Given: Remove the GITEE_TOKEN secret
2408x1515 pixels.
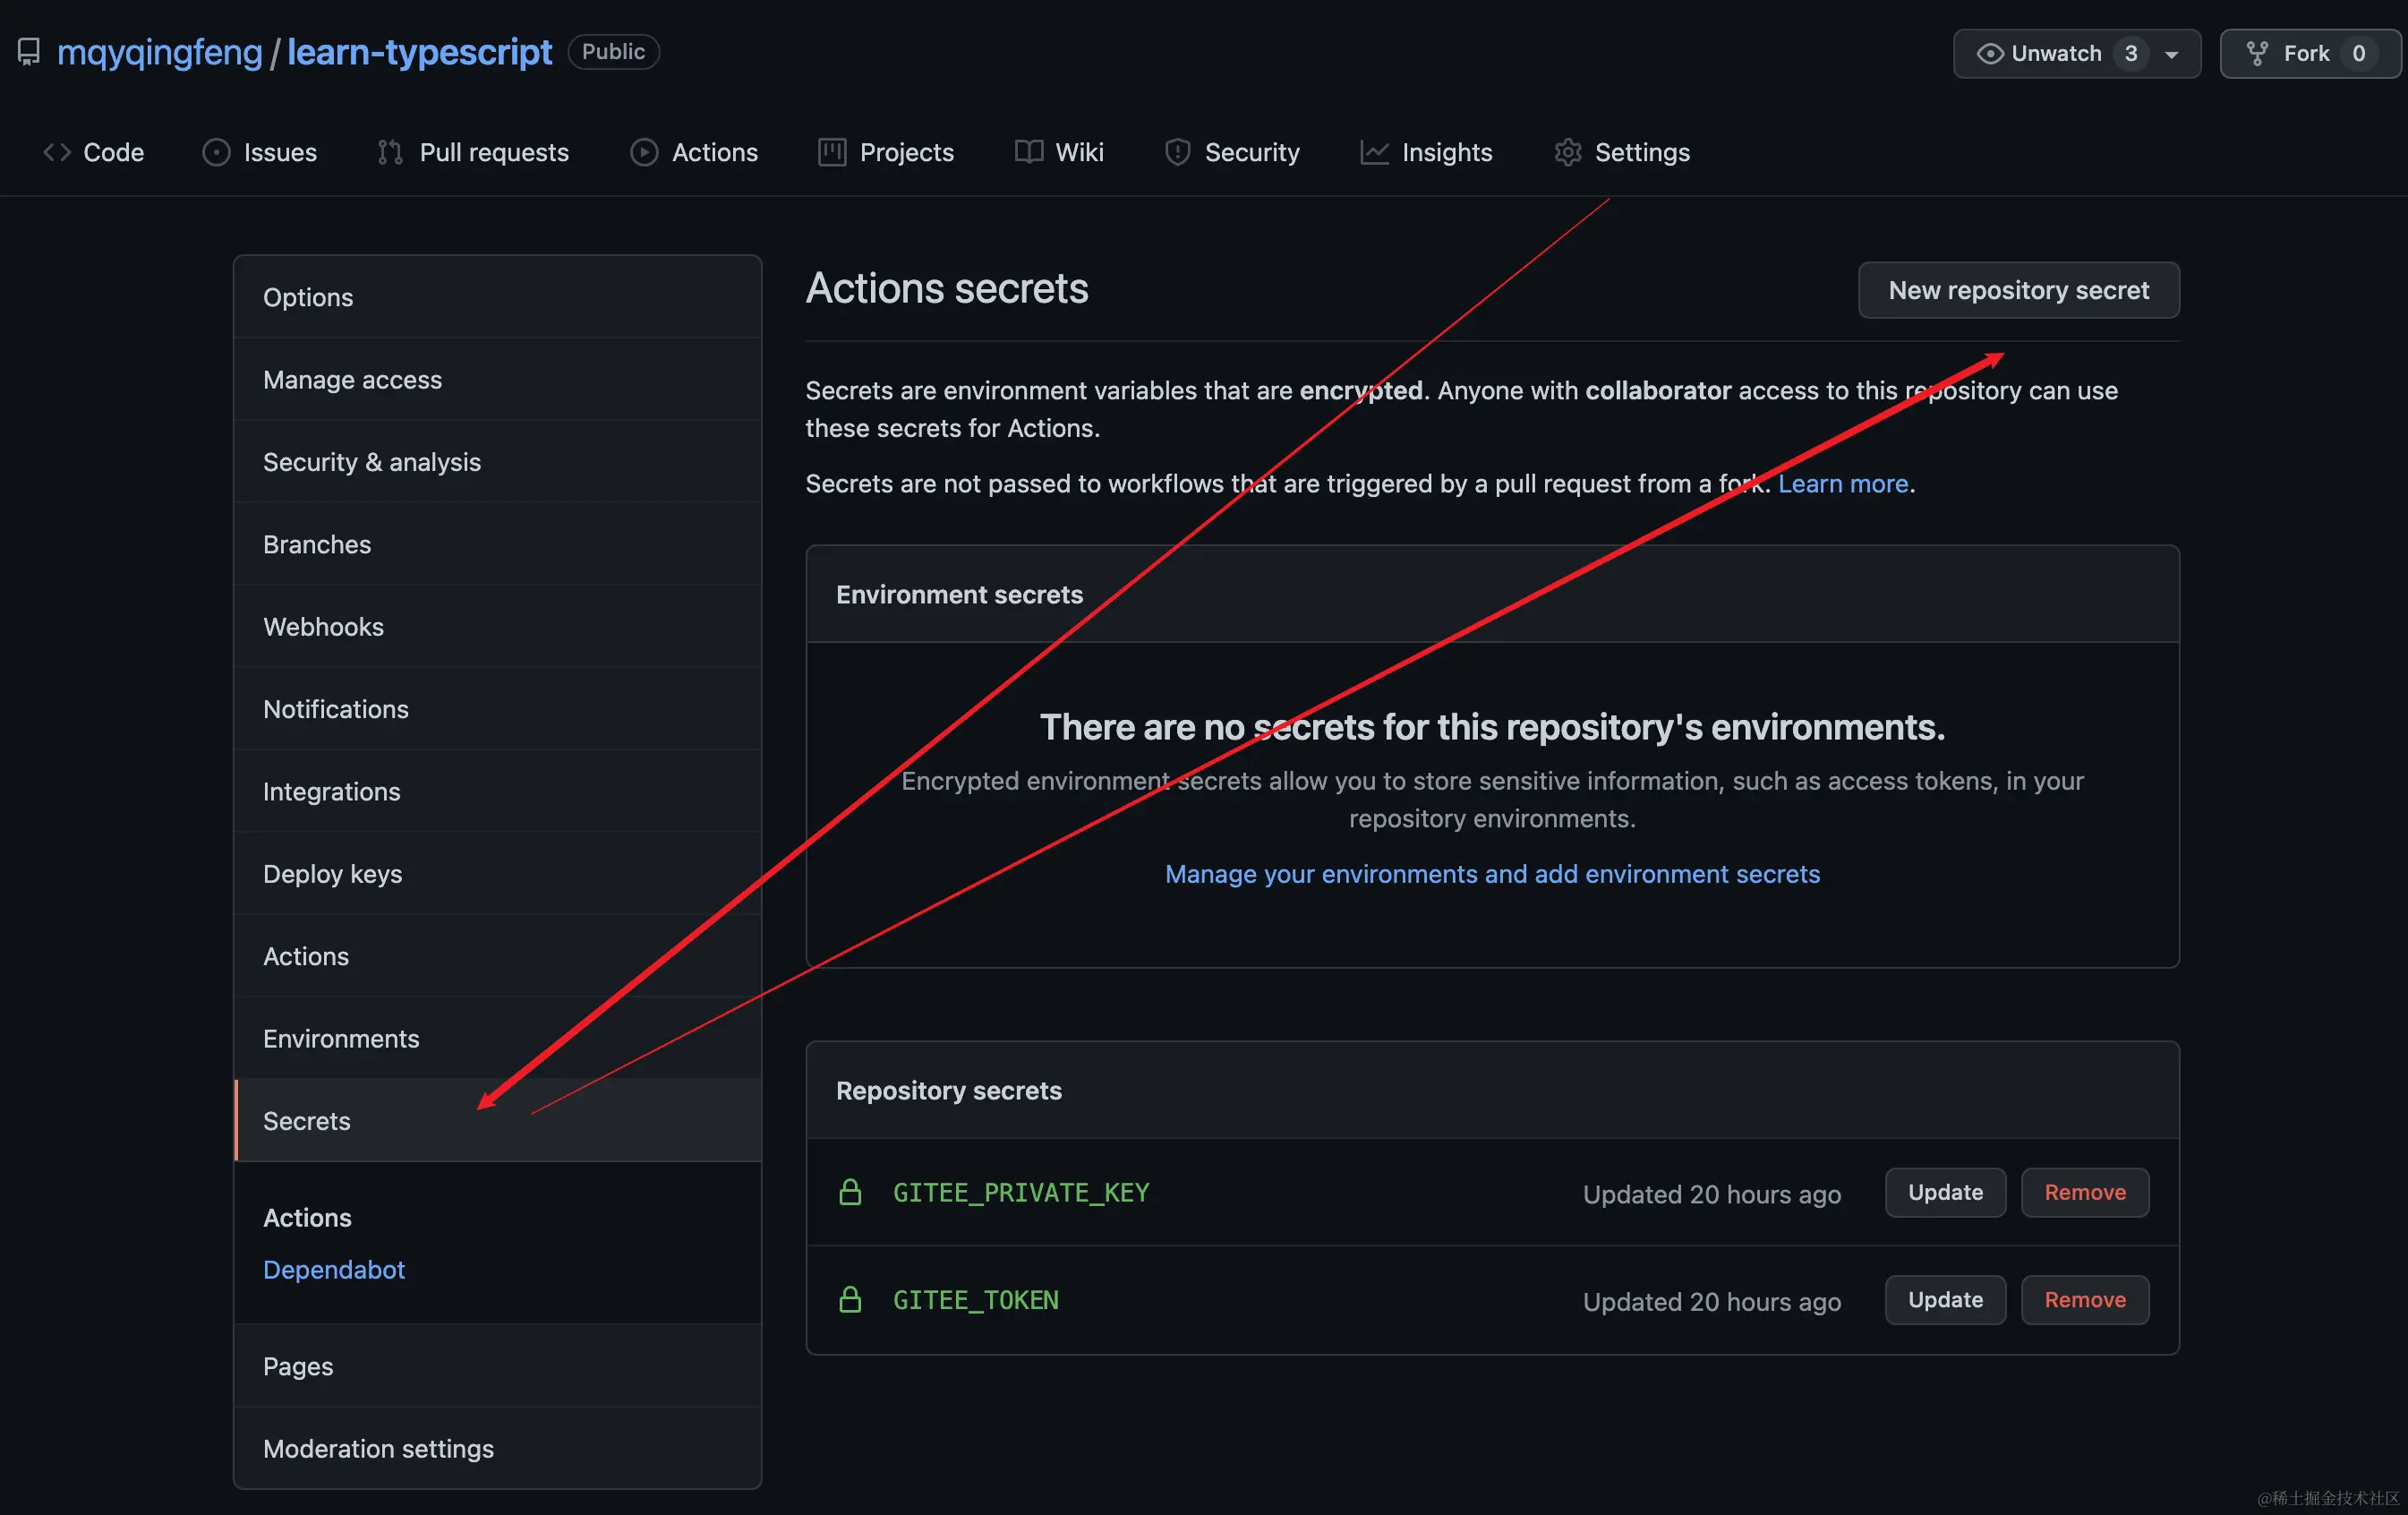Looking at the screenshot, I should tap(2084, 1300).
